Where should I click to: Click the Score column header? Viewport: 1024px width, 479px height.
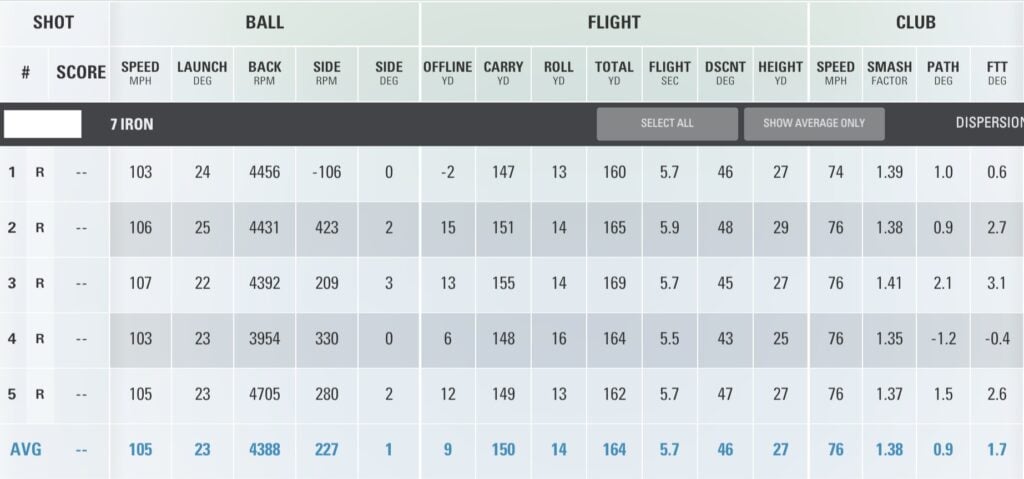[x=81, y=73]
